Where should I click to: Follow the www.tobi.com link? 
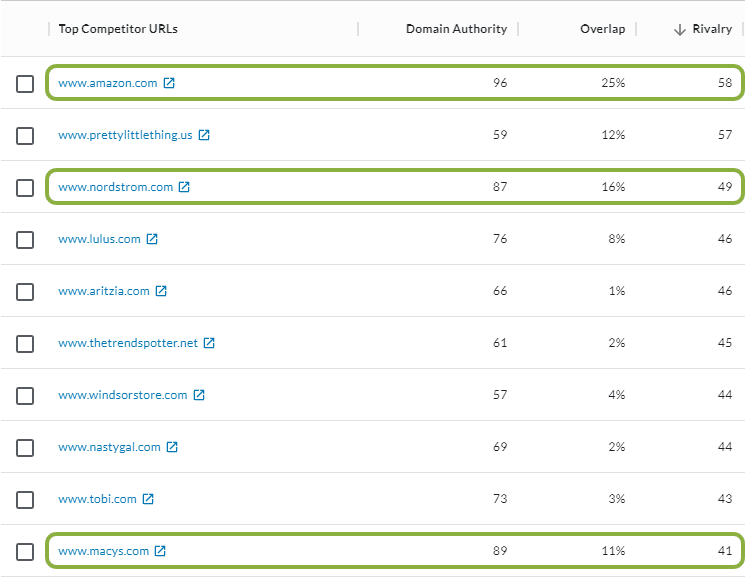(97, 499)
